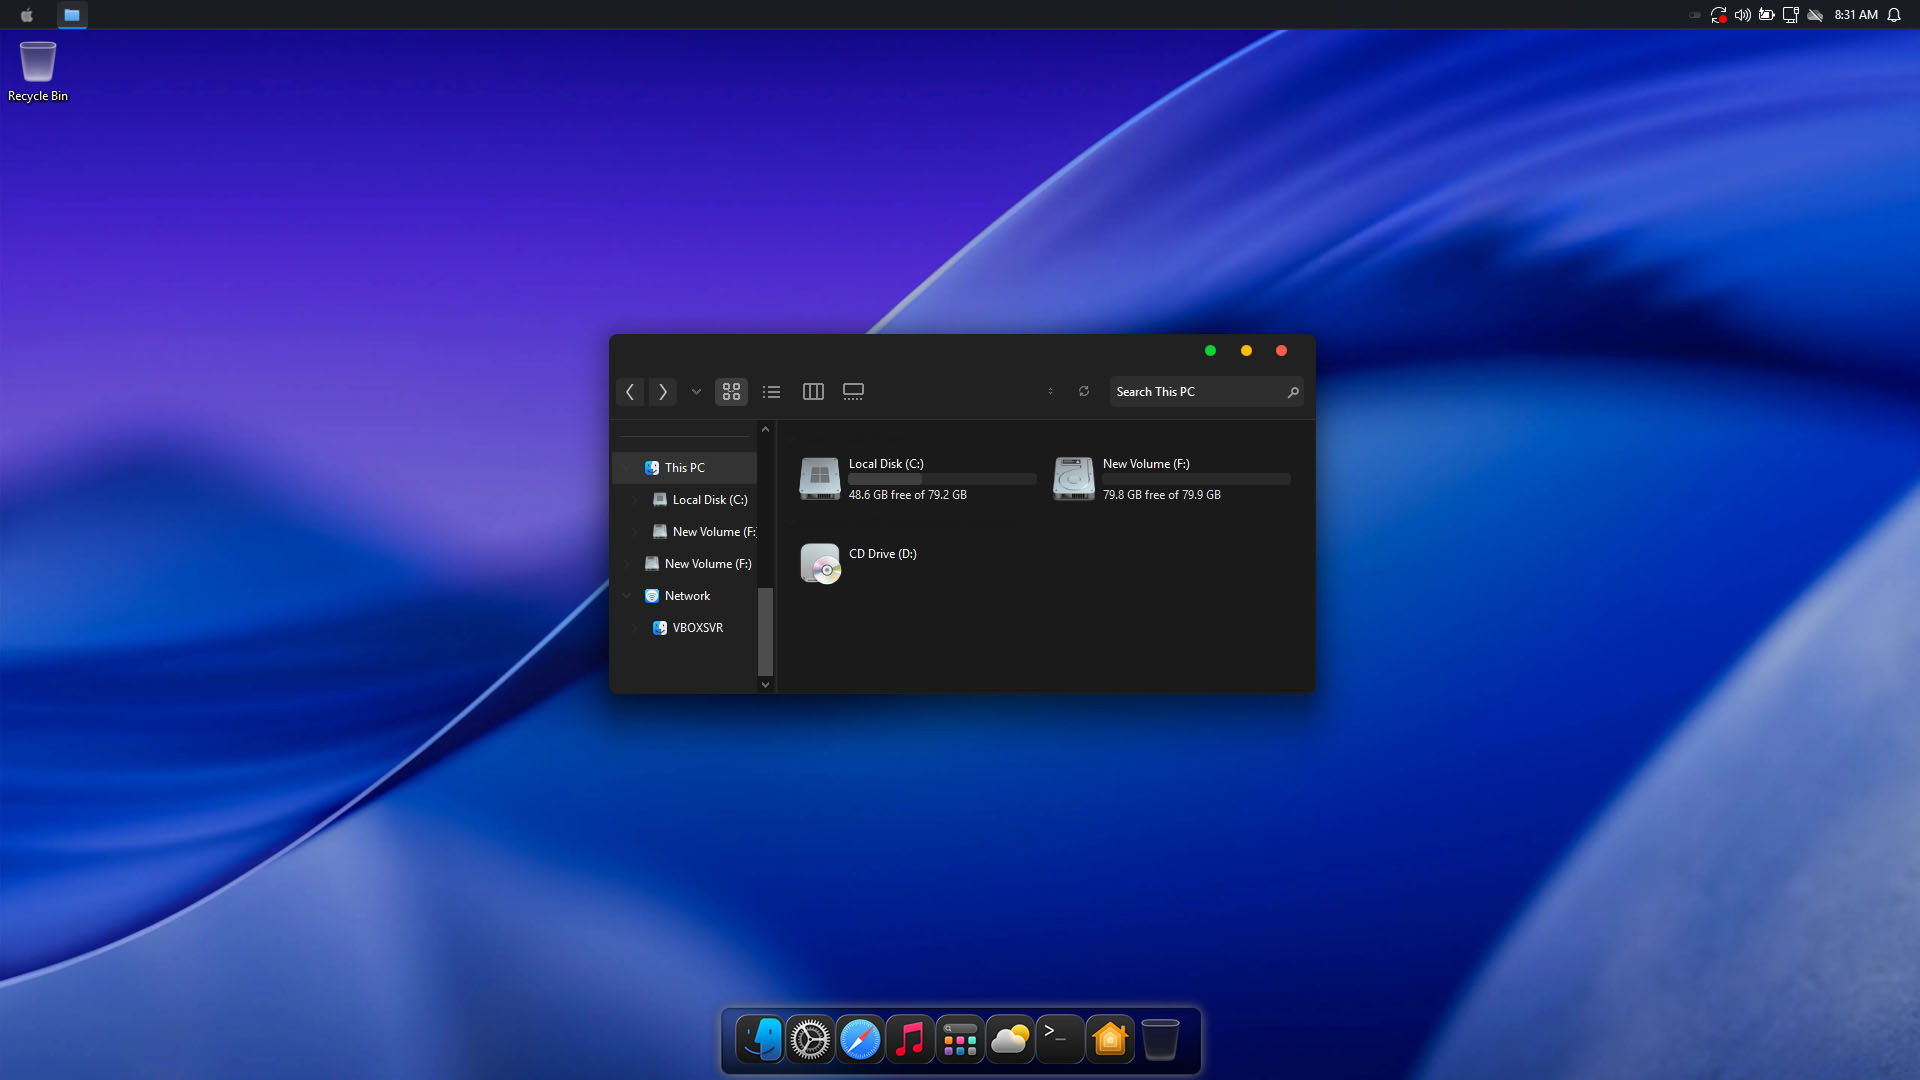This screenshot has height=1080, width=1920.
Task: Select the gallery view icon
Action: tap(853, 392)
